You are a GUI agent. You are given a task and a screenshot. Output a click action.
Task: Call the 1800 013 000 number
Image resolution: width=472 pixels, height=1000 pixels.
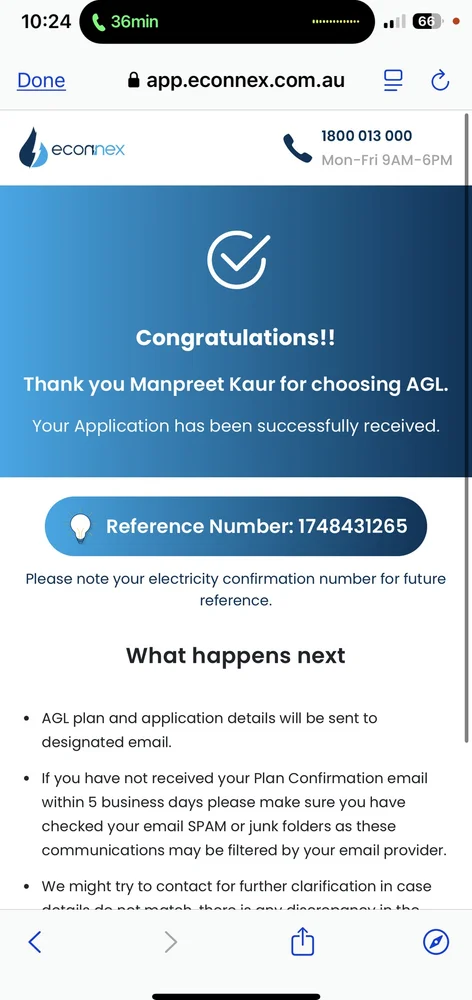coord(367,136)
